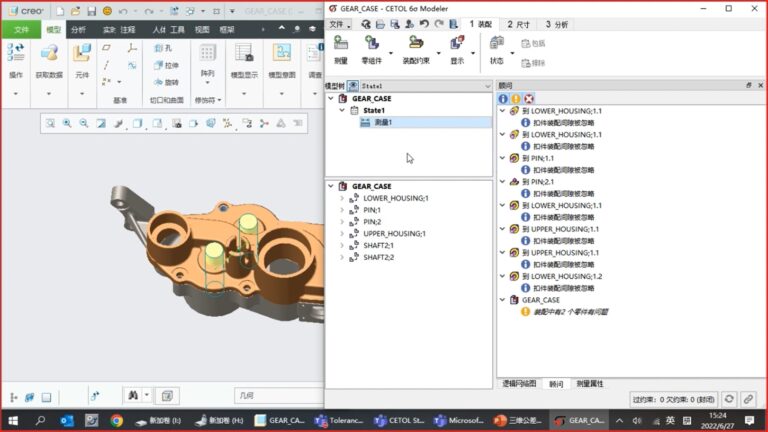Click the undo icon in CETOL toolbar
Viewport: 768px width, 432px height.
[424, 24]
